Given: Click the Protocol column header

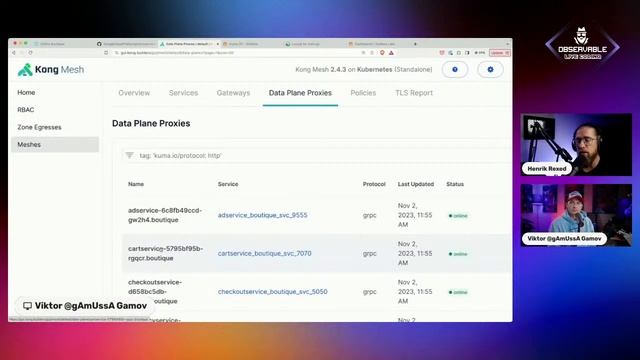Looking at the screenshot, I should click(x=374, y=184).
